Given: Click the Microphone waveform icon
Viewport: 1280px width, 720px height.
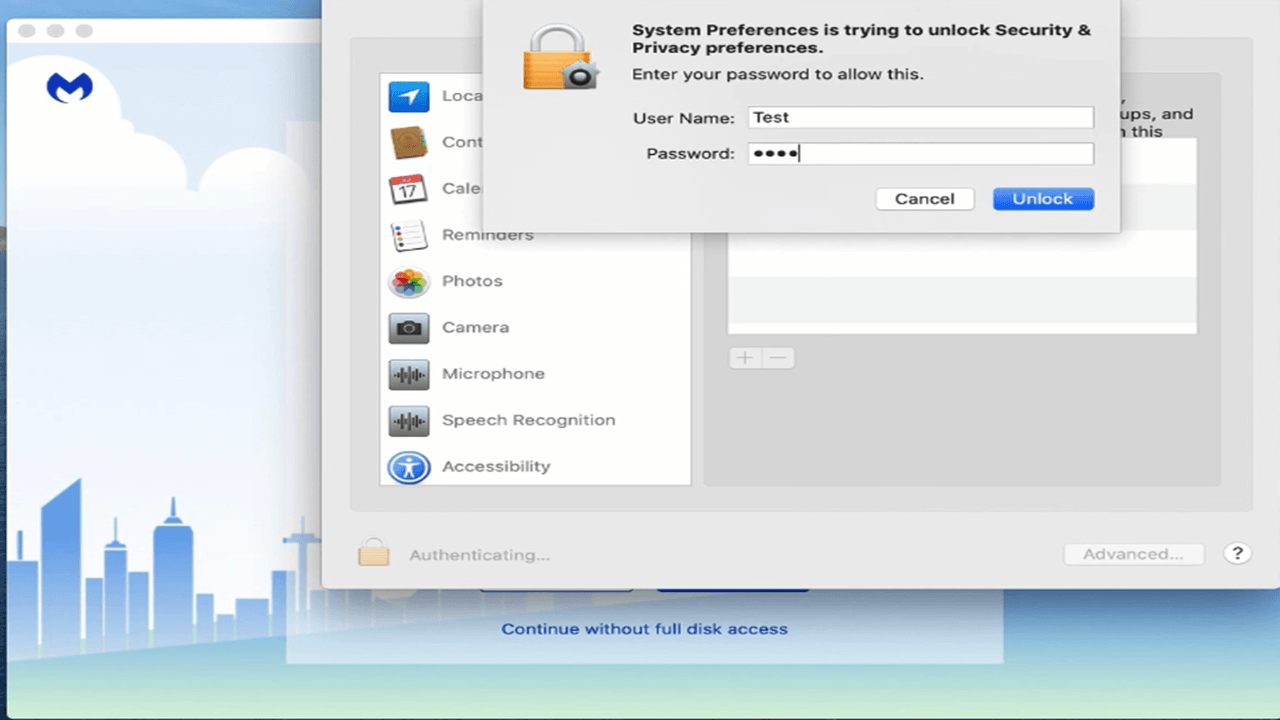Looking at the screenshot, I should pyautogui.click(x=409, y=374).
